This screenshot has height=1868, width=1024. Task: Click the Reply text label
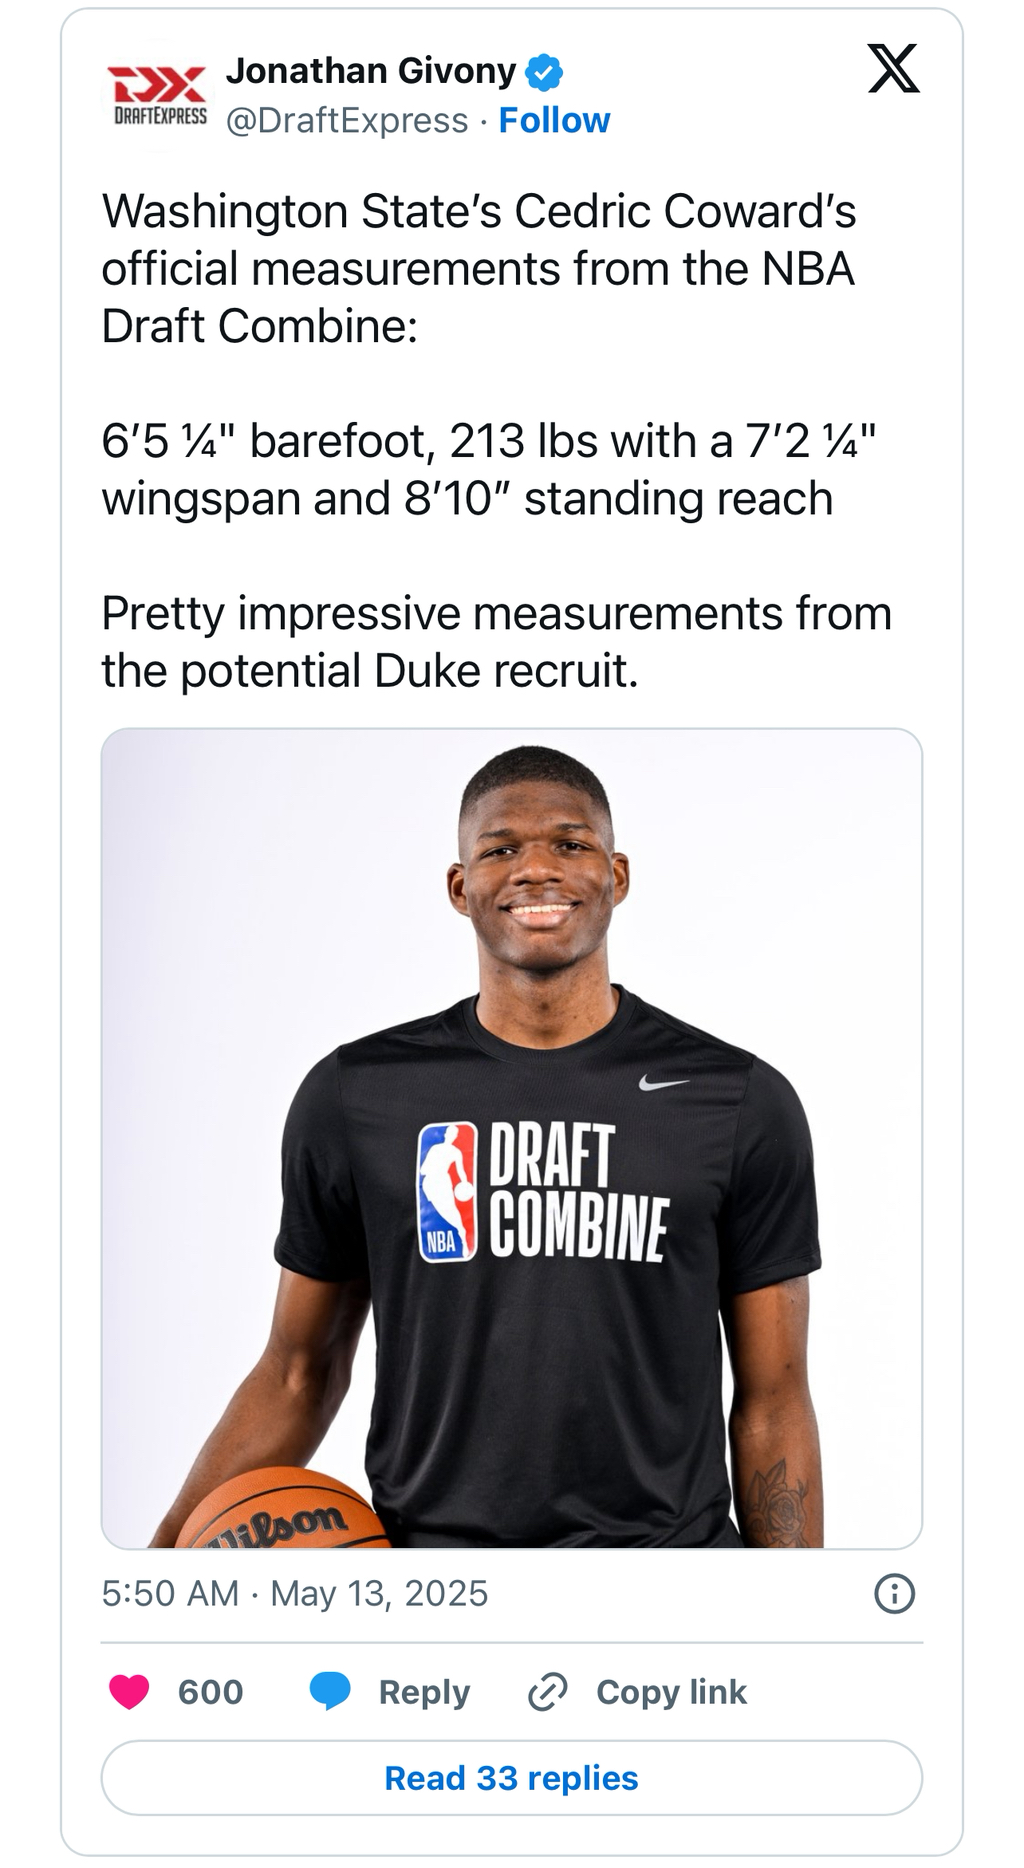pos(424,1692)
